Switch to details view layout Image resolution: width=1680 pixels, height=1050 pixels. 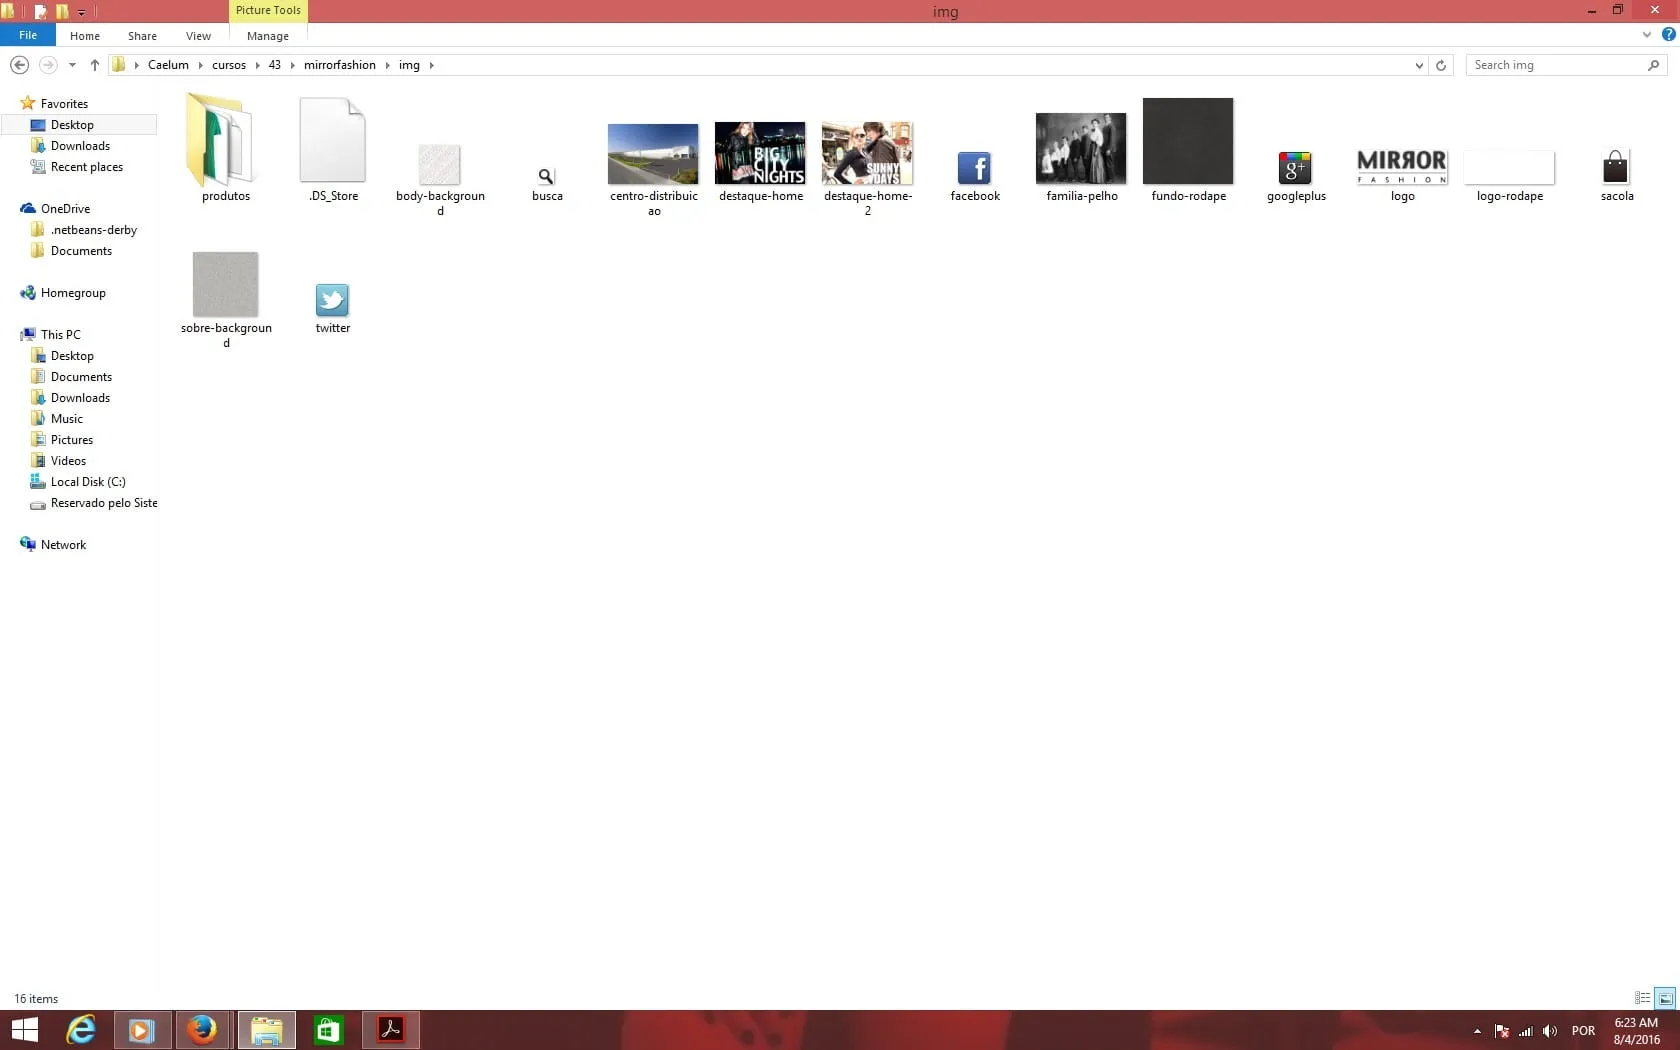click(x=1642, y=998)
